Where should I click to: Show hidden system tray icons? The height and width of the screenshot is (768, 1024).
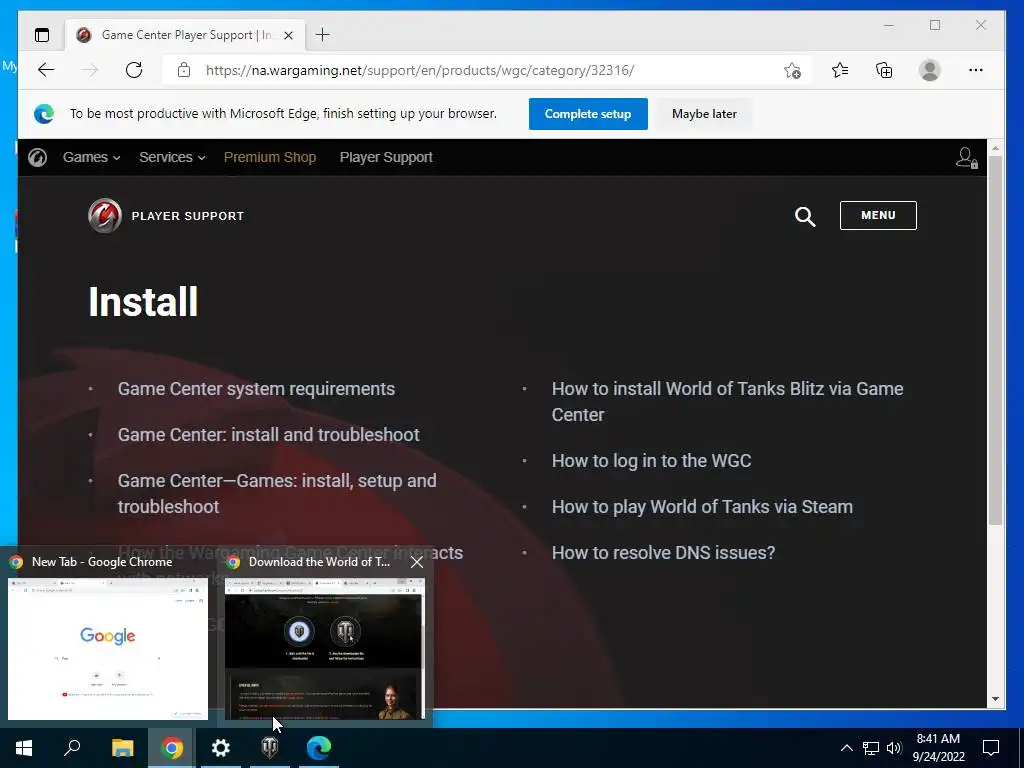click(x=846, y=748)
